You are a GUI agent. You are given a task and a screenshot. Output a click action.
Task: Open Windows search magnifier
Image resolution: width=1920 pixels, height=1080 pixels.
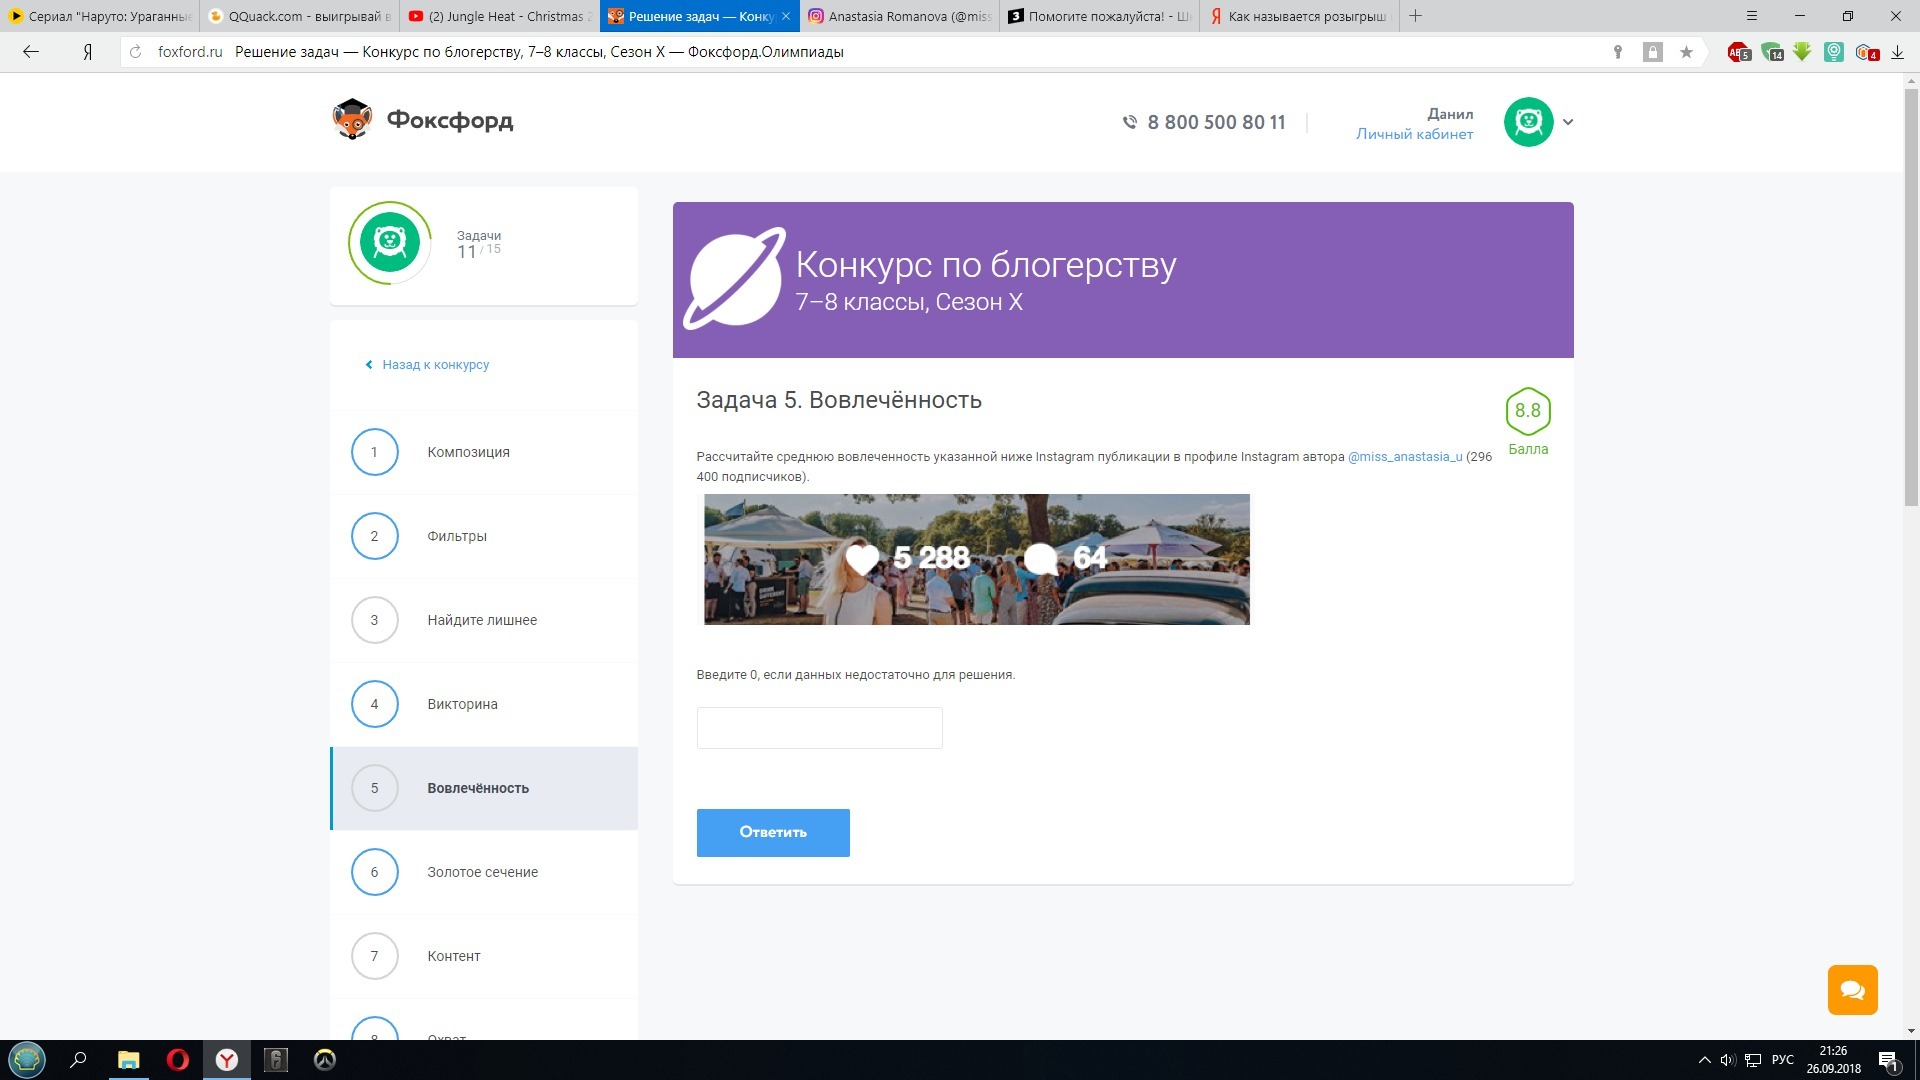pos(78,1060)
